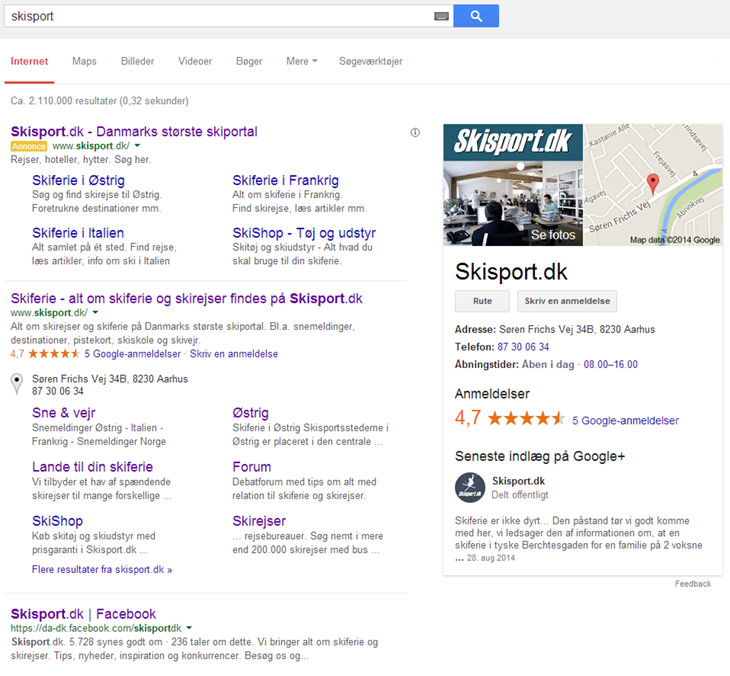The width and height of the screenshot is (730, 676).
Task: Switch to the Maps tab
Action: [84, 61]
